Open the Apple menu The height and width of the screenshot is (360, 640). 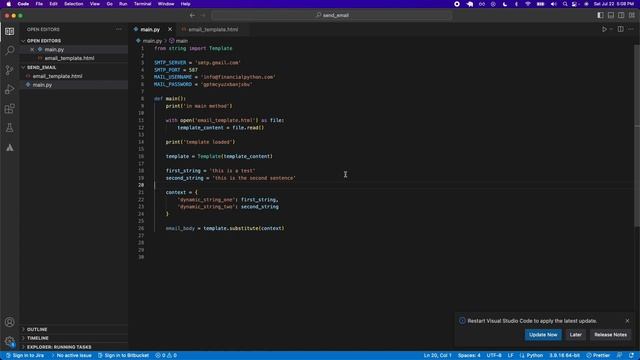click(x=9, y=4)
